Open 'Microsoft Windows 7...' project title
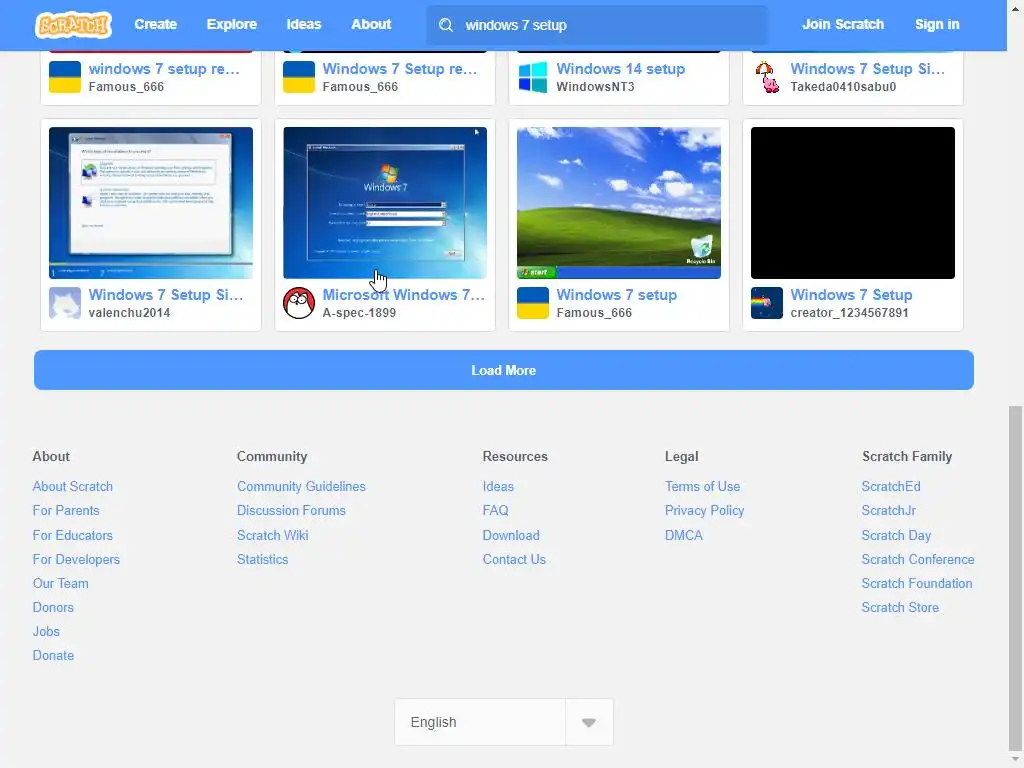This screenshot has height=768, width=1024. [x=404, y=295]
